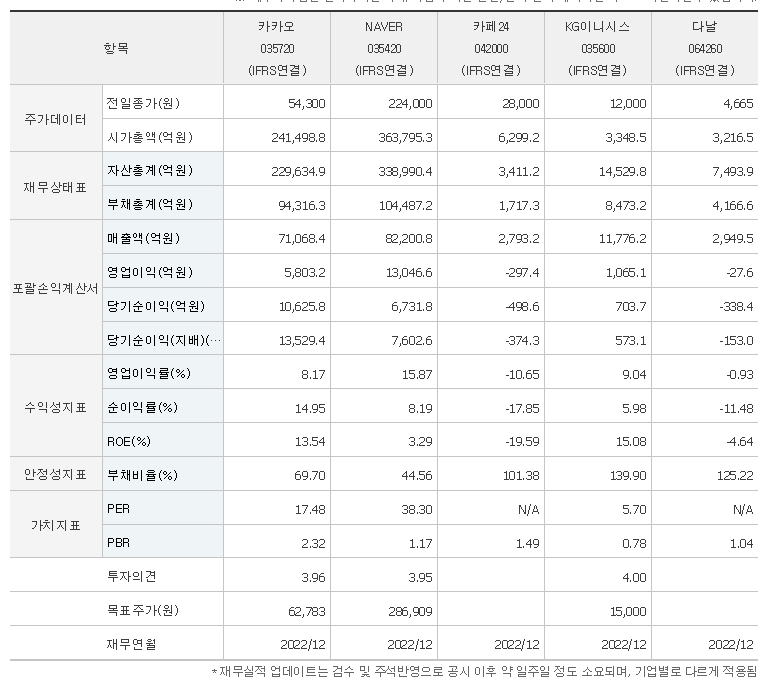Click the PBR row label
Image resolution: width=766 pixels, height=680 pixels.
click(118, 543)
